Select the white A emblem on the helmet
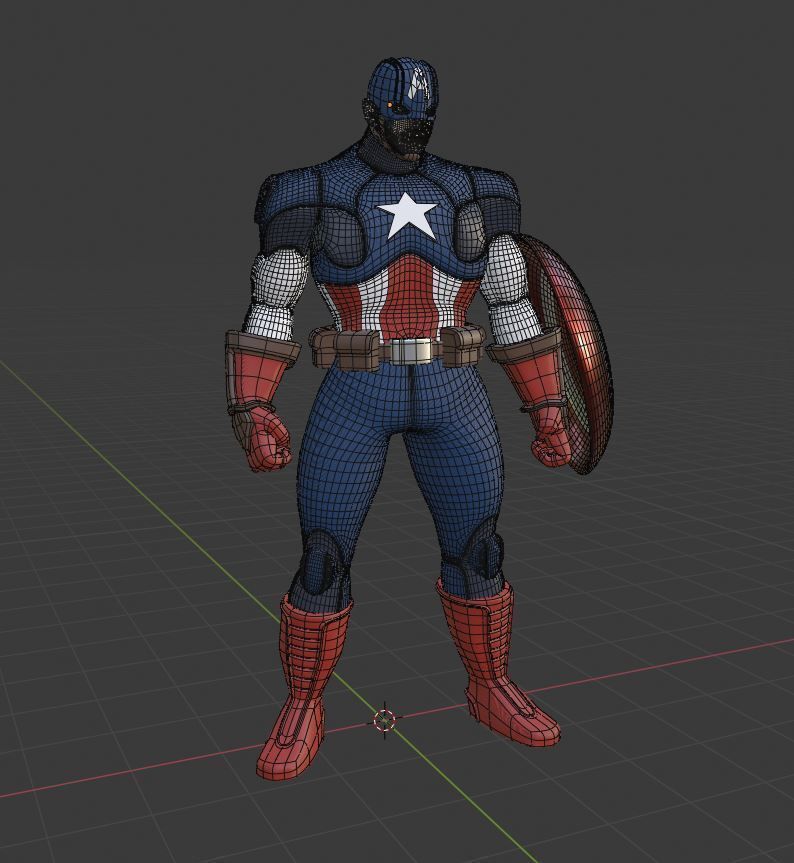The image size is (794, 863). tap(420, 81)
